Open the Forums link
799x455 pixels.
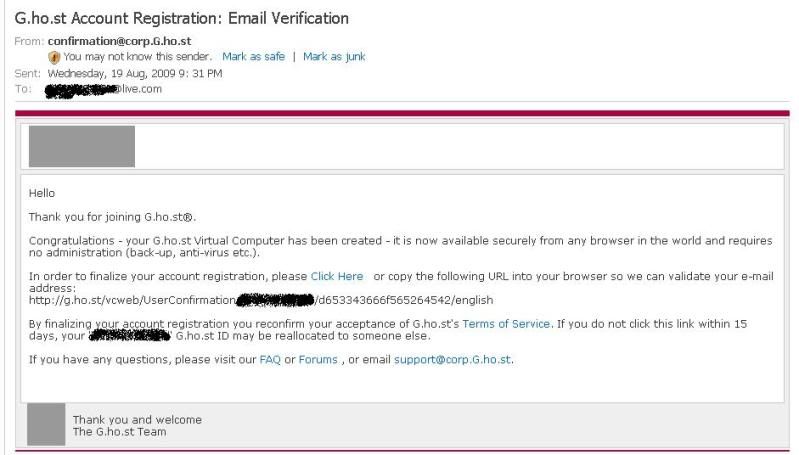pyautogui.click(x=318, y=360)
